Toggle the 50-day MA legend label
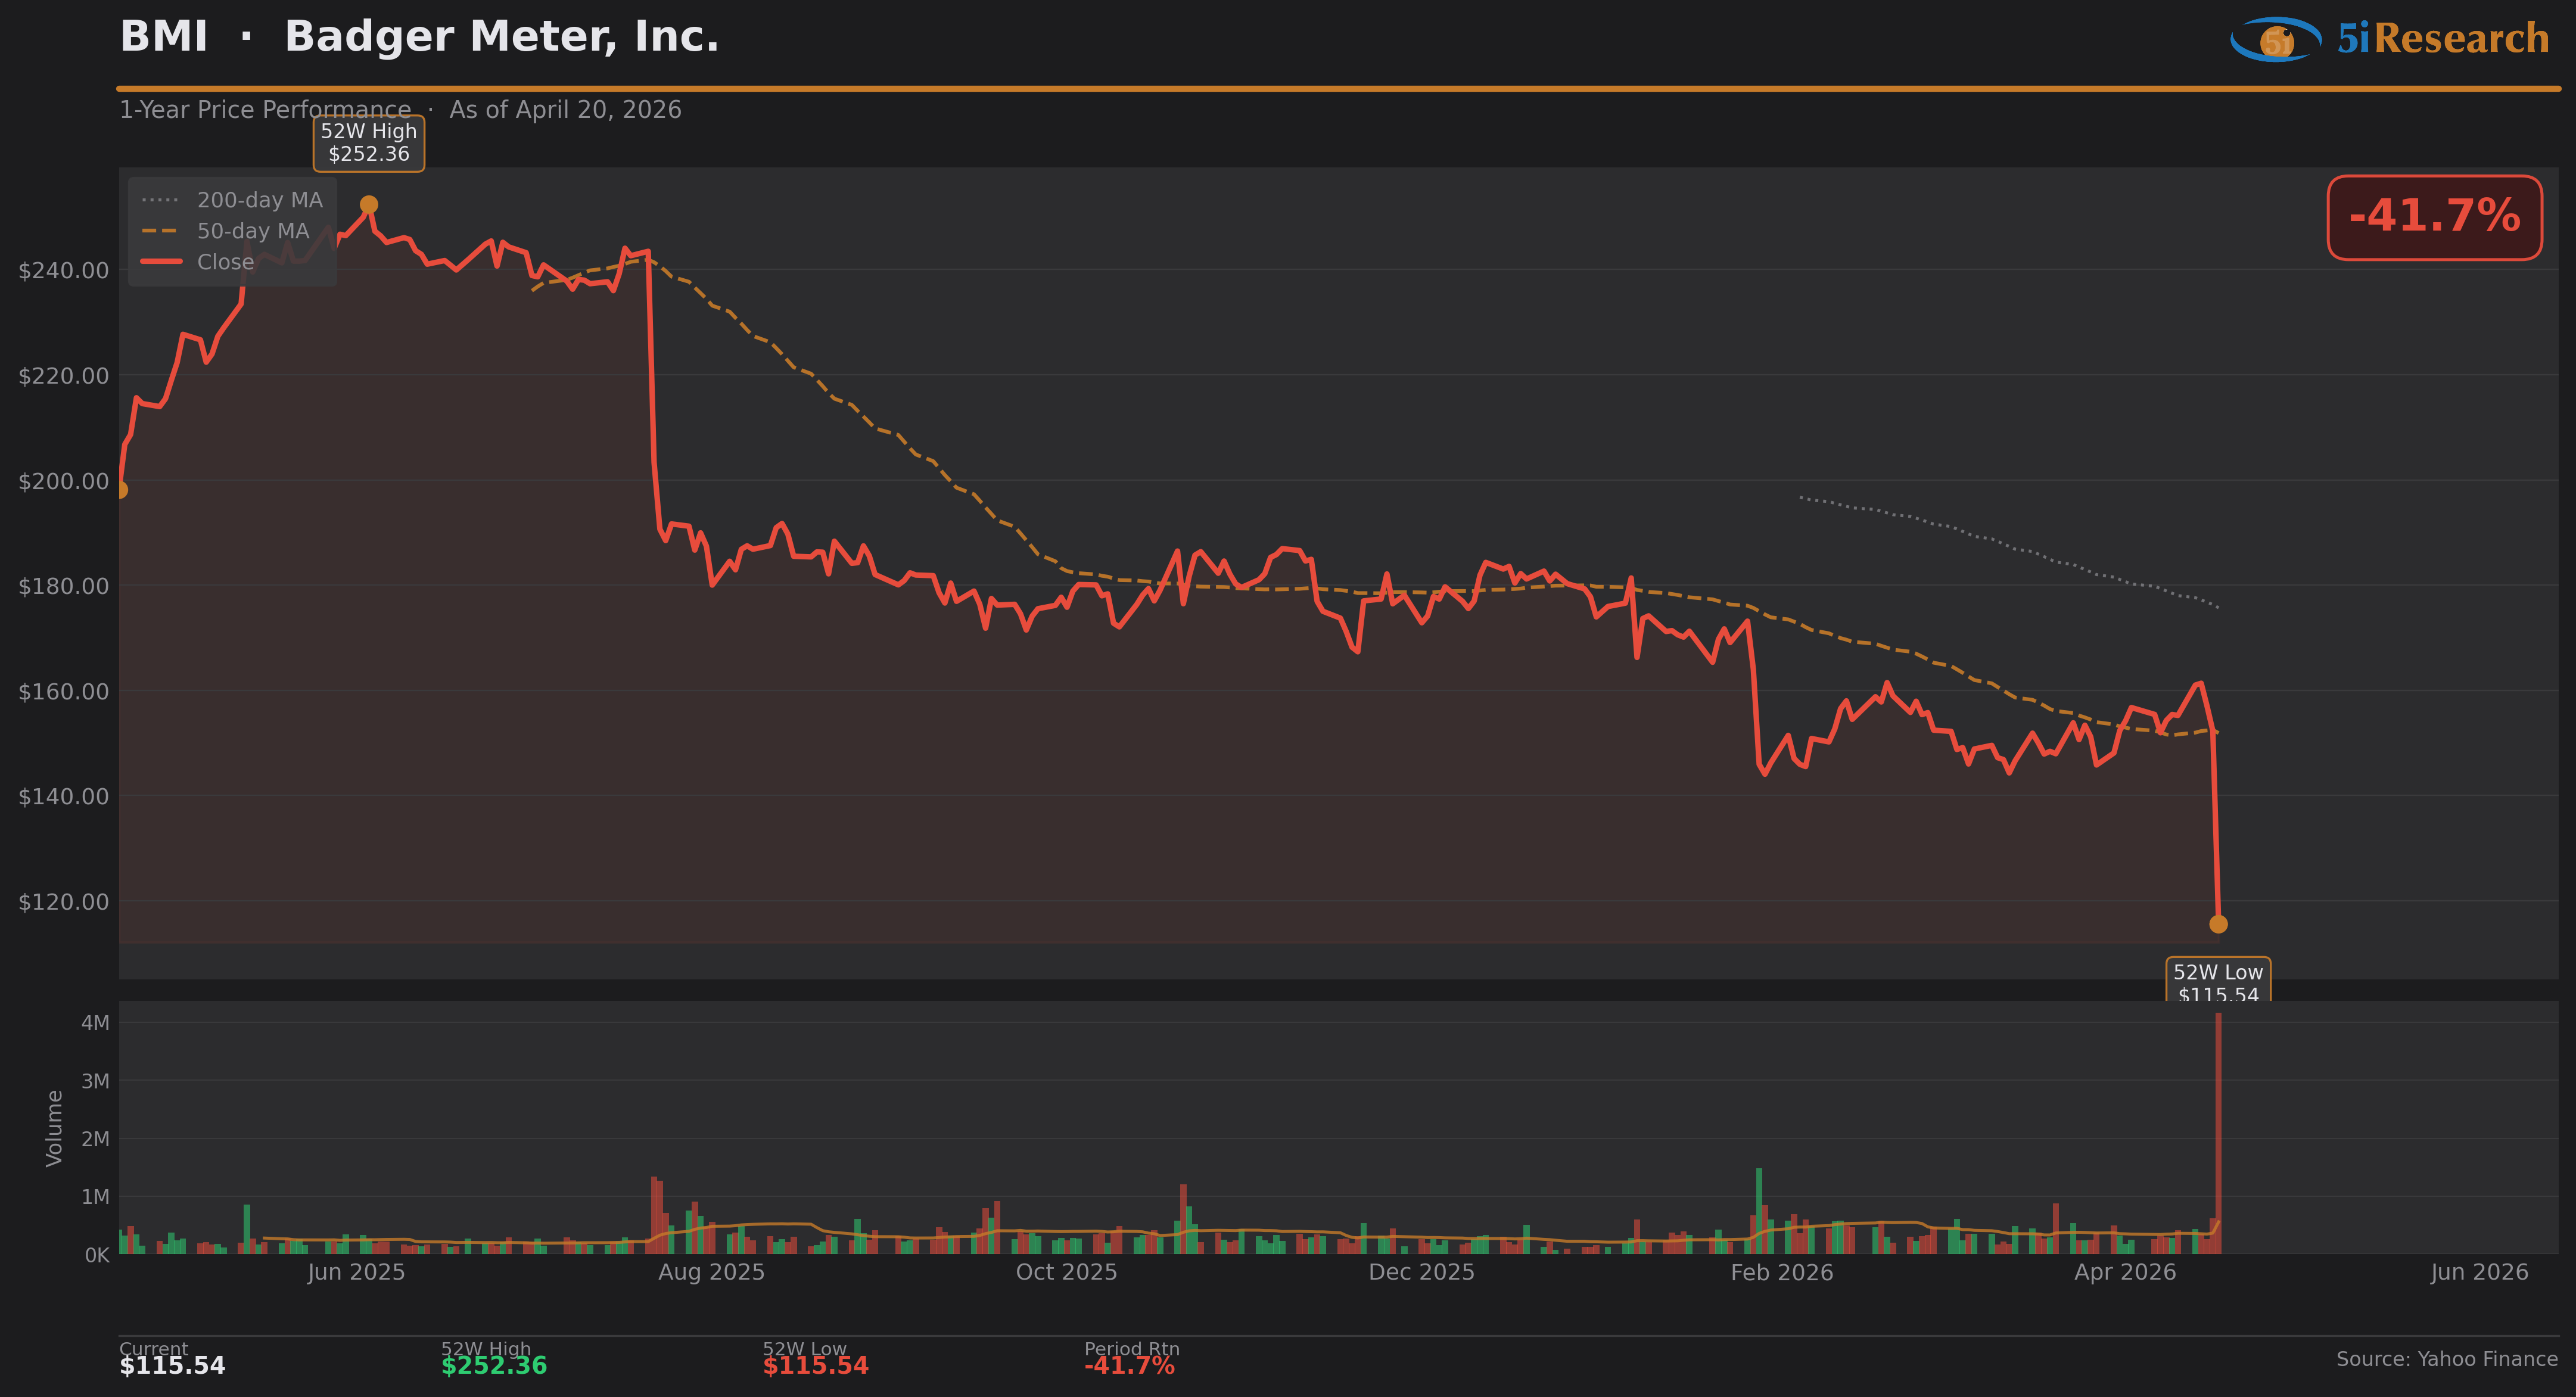 (253, 231)
